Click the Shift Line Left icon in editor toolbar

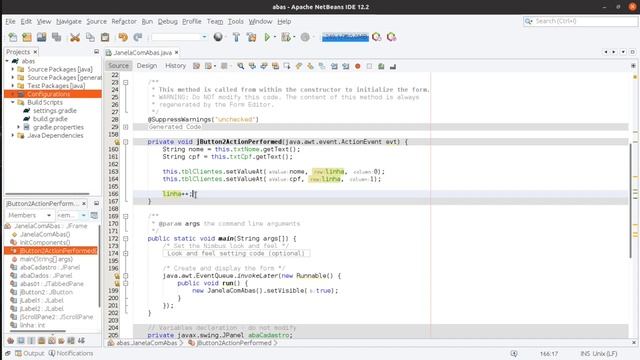(334, 66)
